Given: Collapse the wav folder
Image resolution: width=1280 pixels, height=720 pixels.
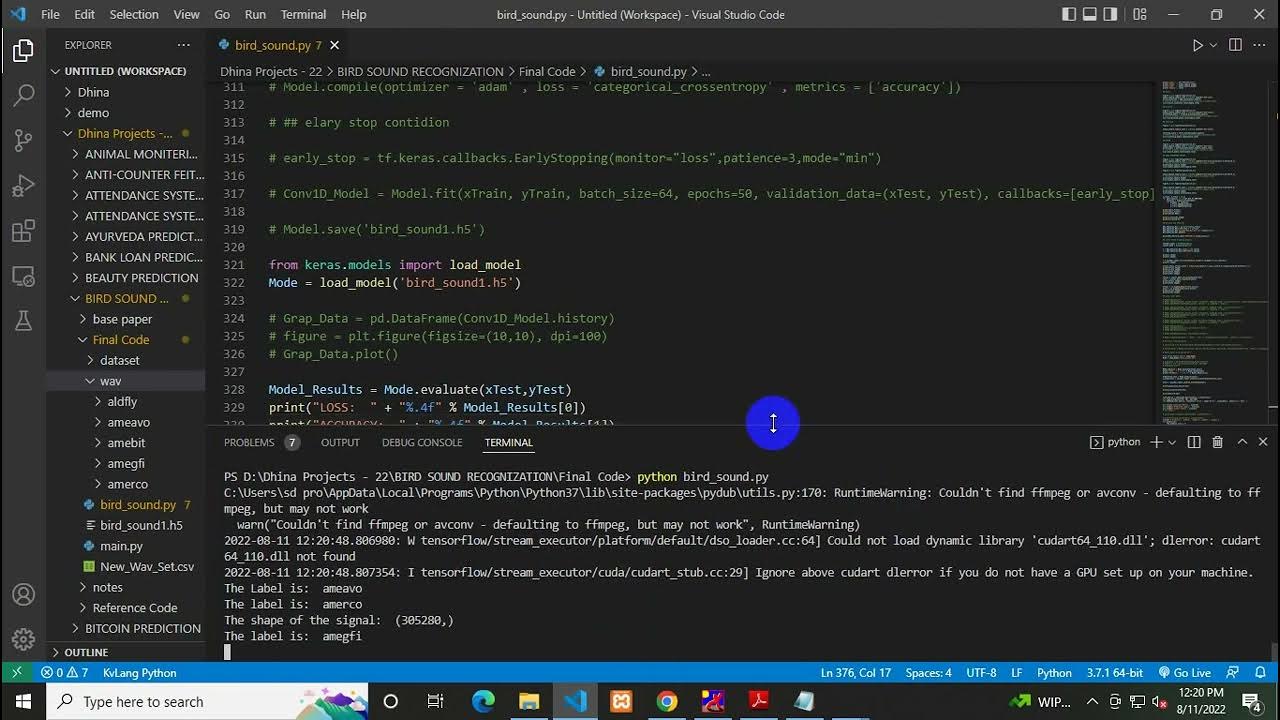Looking at the screenshot, I should pyautogui.click(x=90, y=381).
